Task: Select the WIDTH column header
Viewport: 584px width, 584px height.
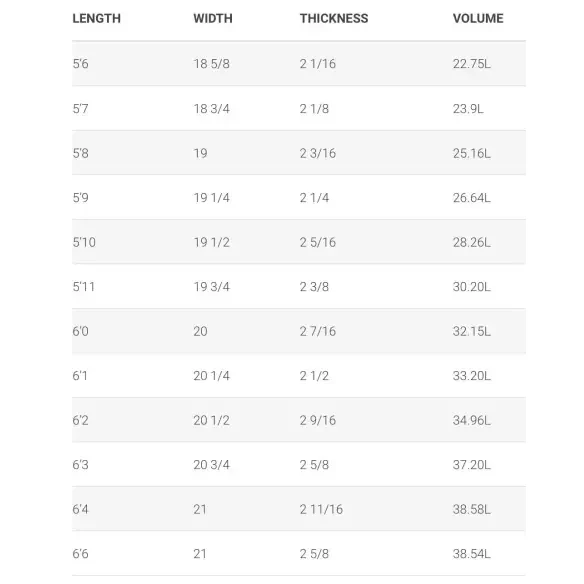Action: (213, 18)
